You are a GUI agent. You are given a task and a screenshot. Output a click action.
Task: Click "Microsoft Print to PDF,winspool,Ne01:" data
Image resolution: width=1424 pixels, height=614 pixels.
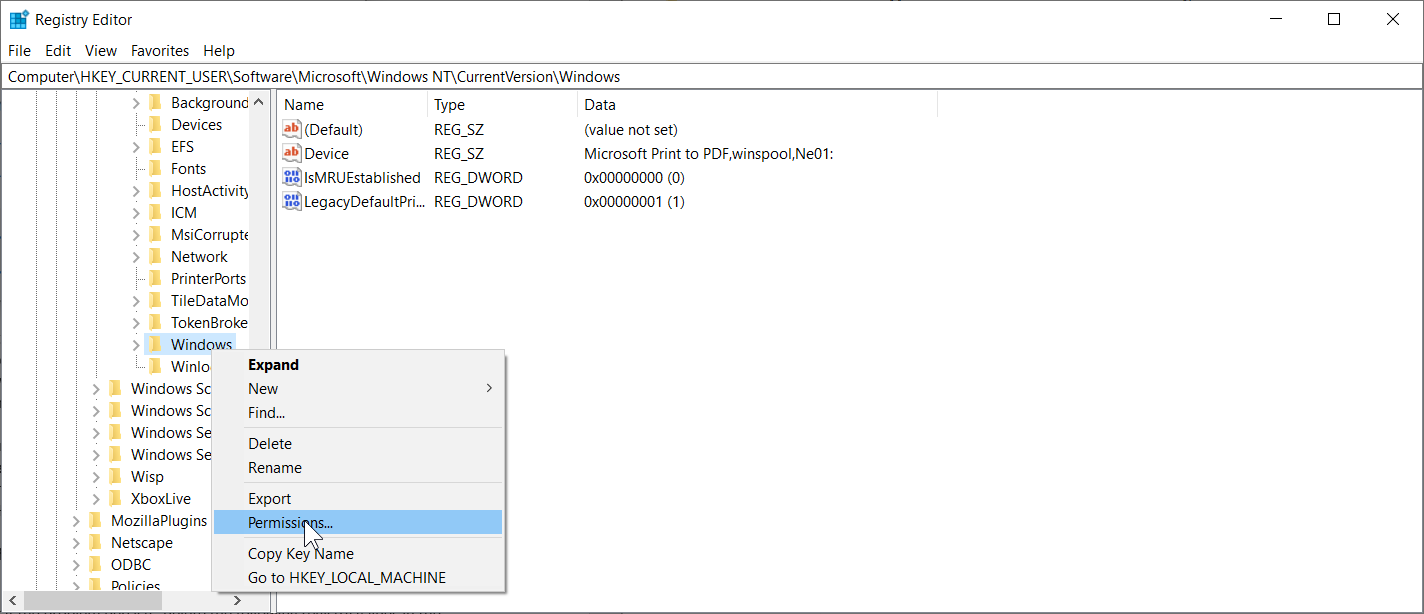(x=709, y=154)
